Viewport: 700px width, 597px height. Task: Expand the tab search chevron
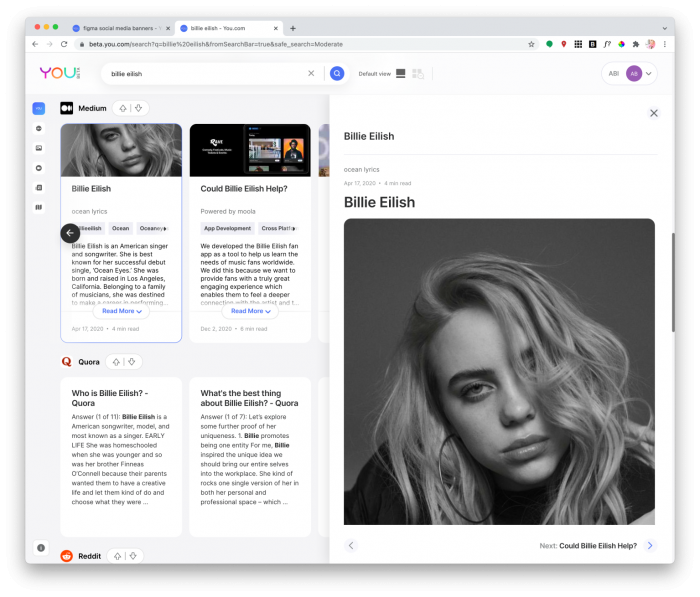pyautogui.click(x=665, y=28)
